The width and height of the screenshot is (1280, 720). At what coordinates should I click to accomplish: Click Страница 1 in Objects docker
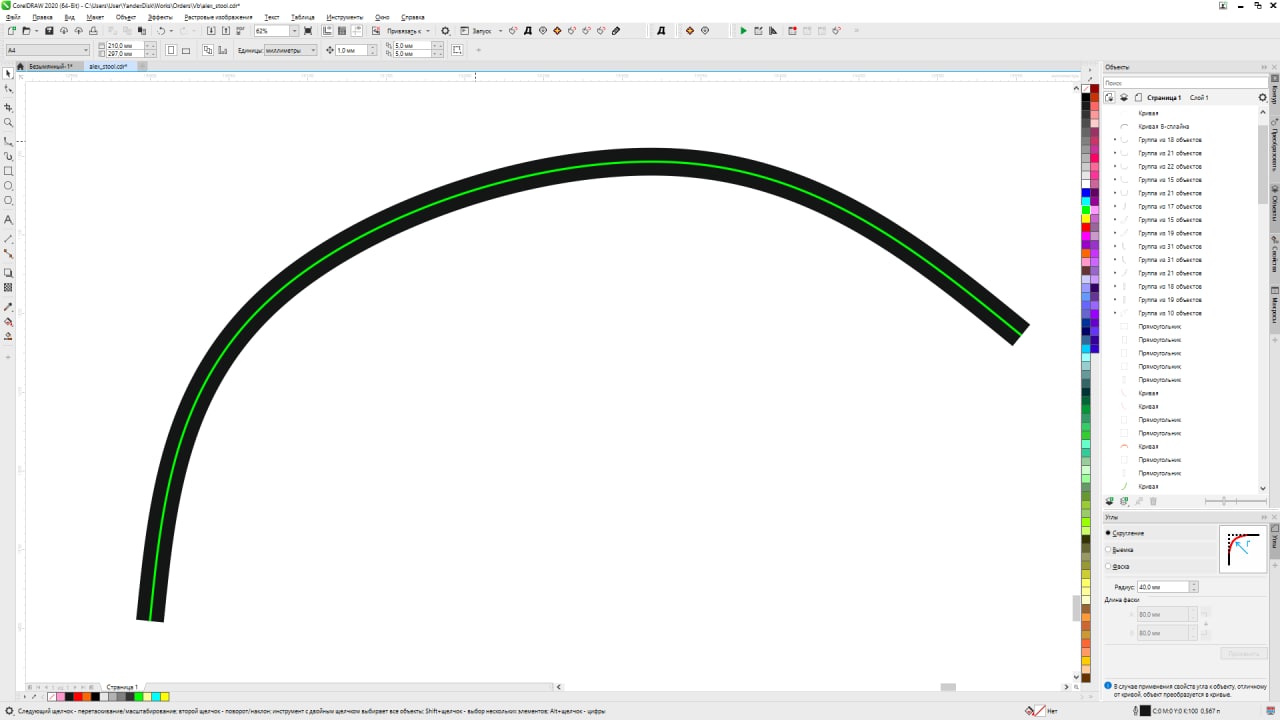coord(1164,97)
